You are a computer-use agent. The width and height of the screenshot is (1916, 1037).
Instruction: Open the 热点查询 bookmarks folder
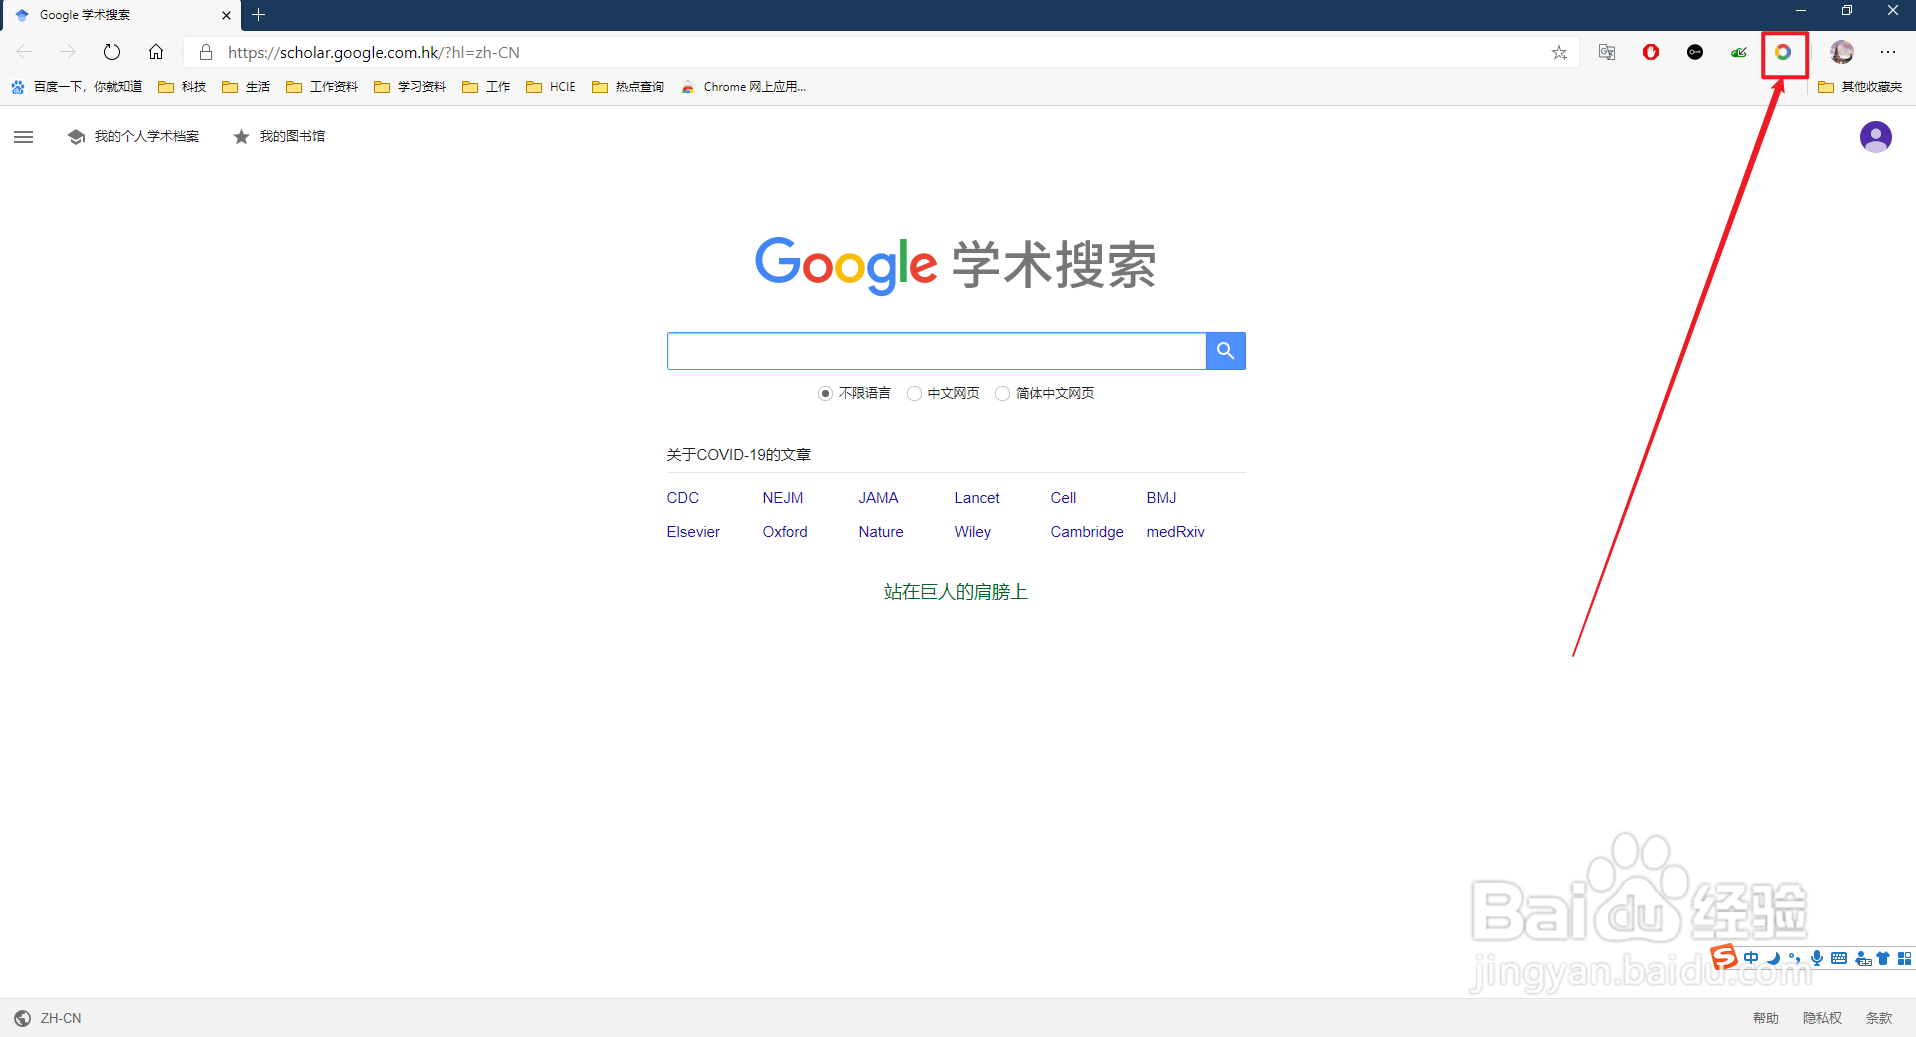[x=628, y=87]
